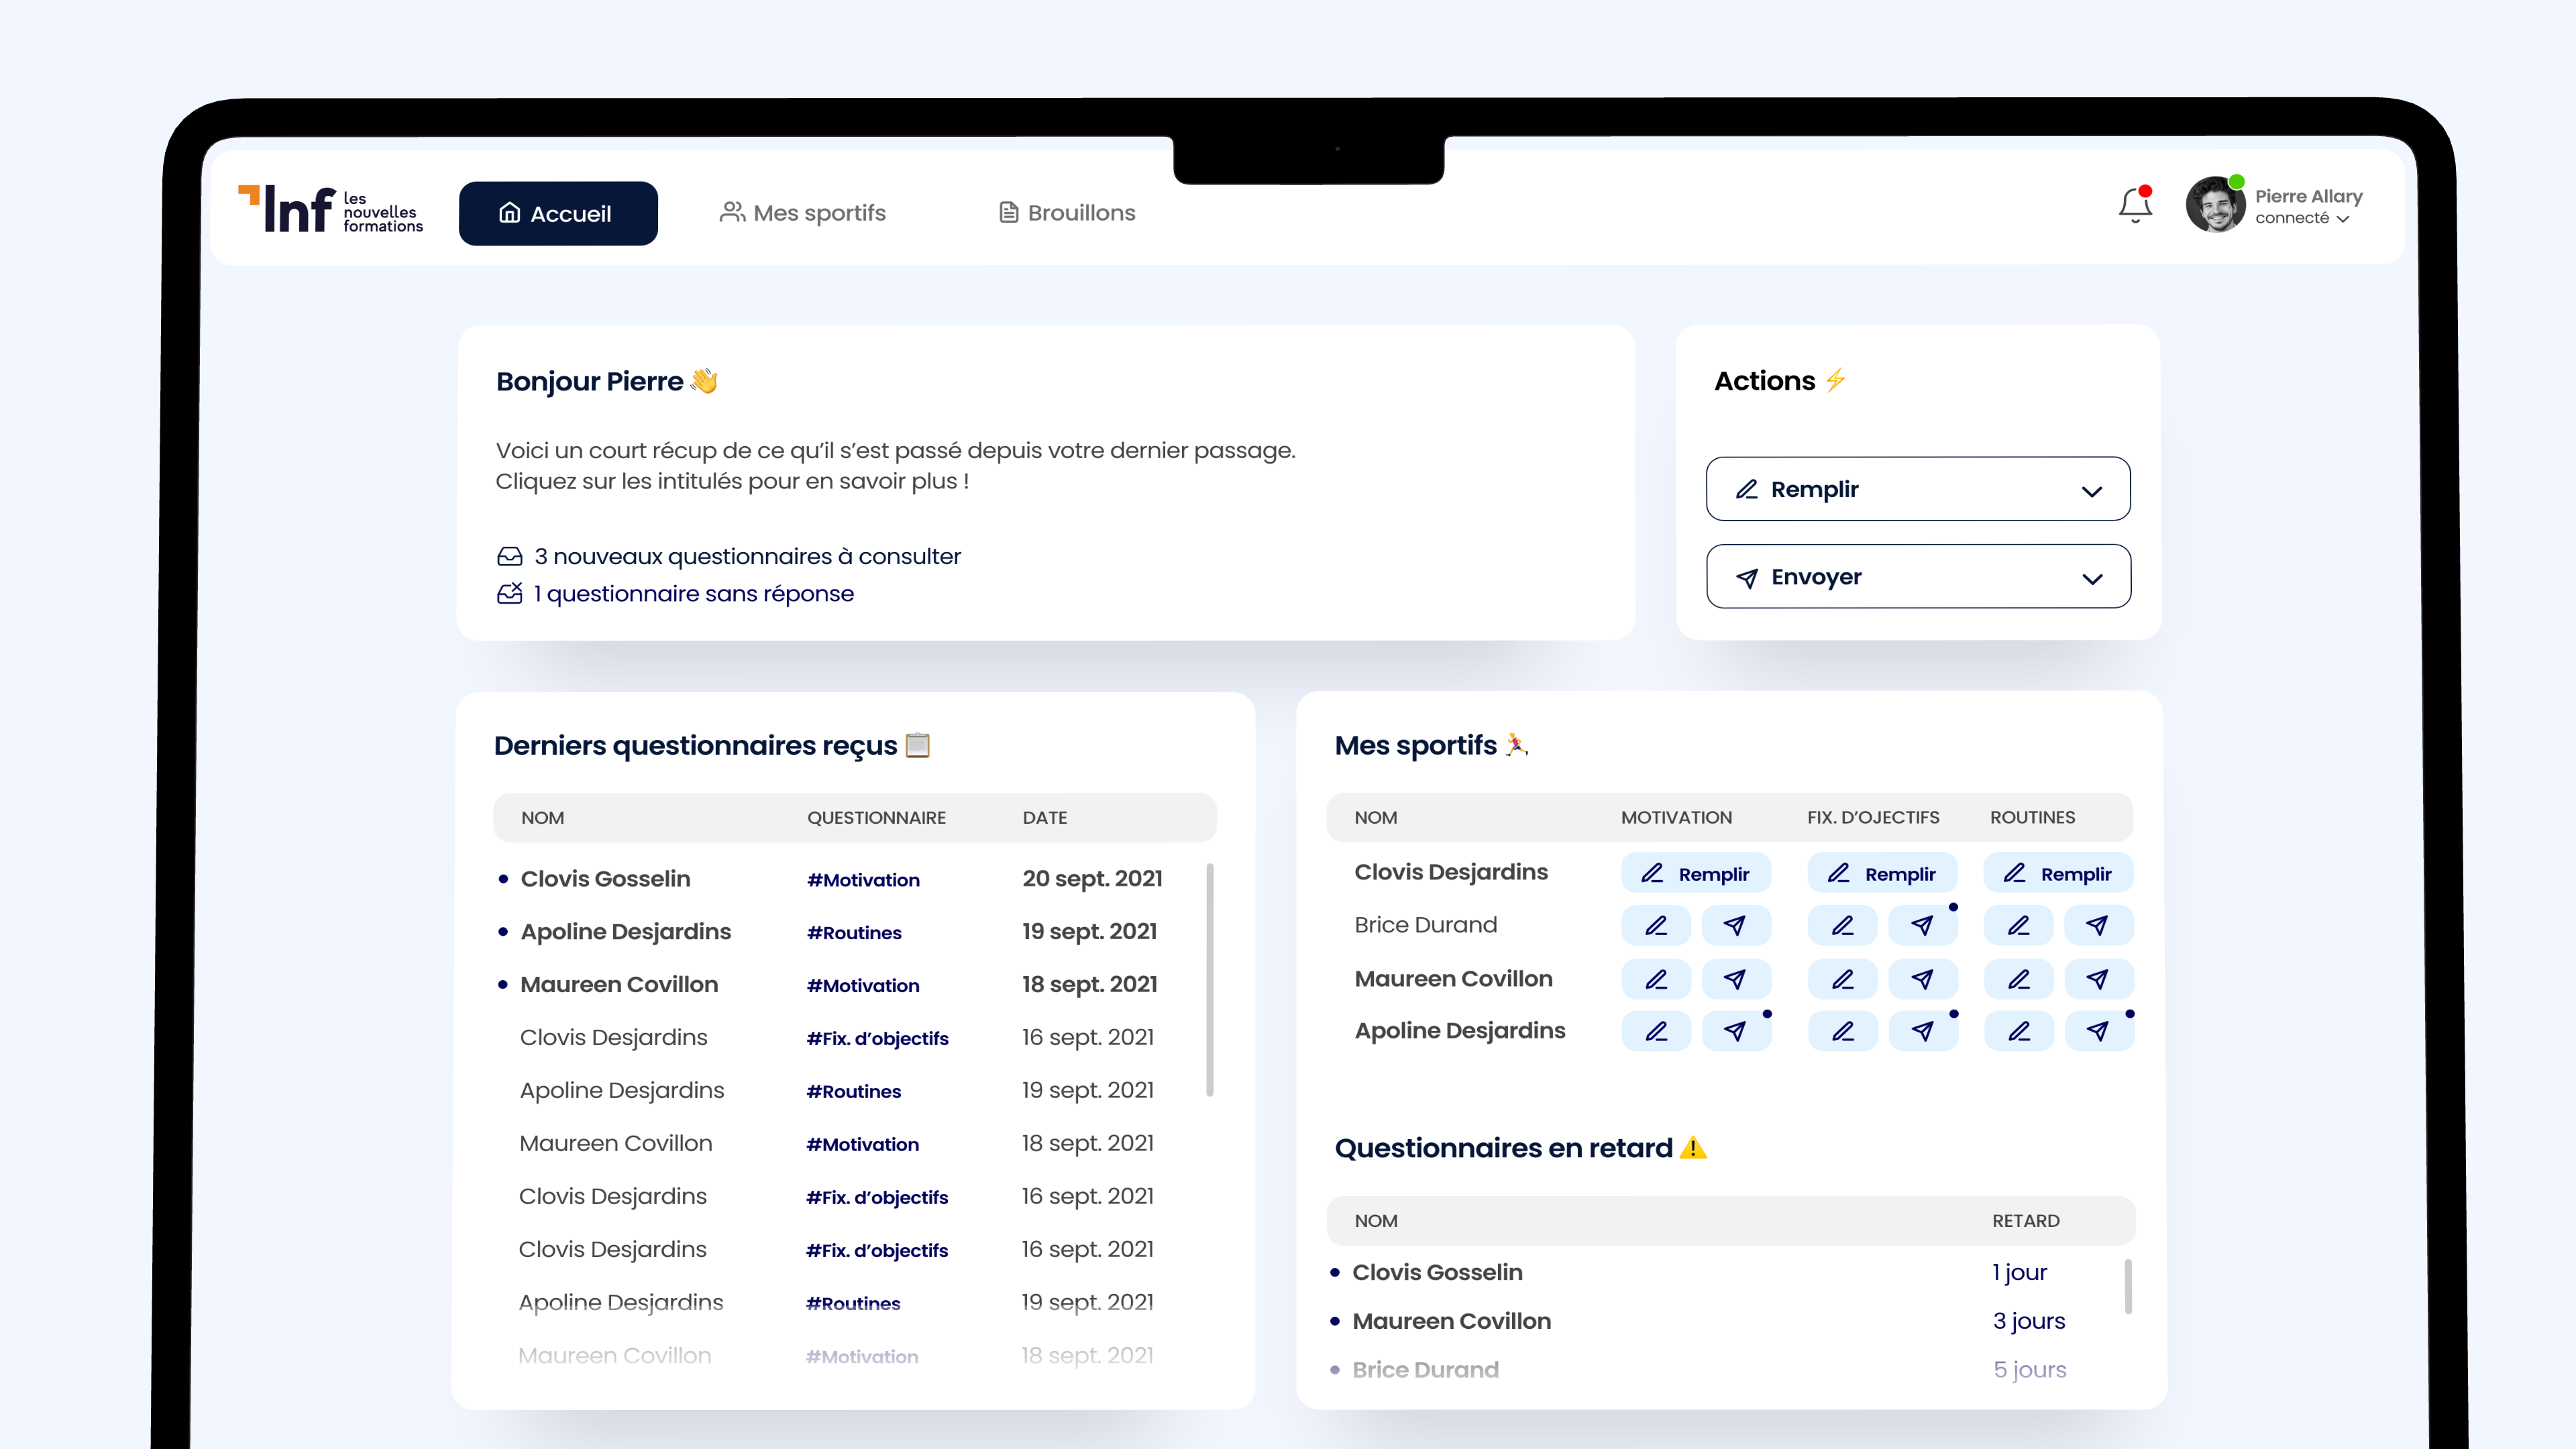Click Remplir under Motivation for Clovis Desjardins
The image size is (2576, 1449).
[1695, 873]
